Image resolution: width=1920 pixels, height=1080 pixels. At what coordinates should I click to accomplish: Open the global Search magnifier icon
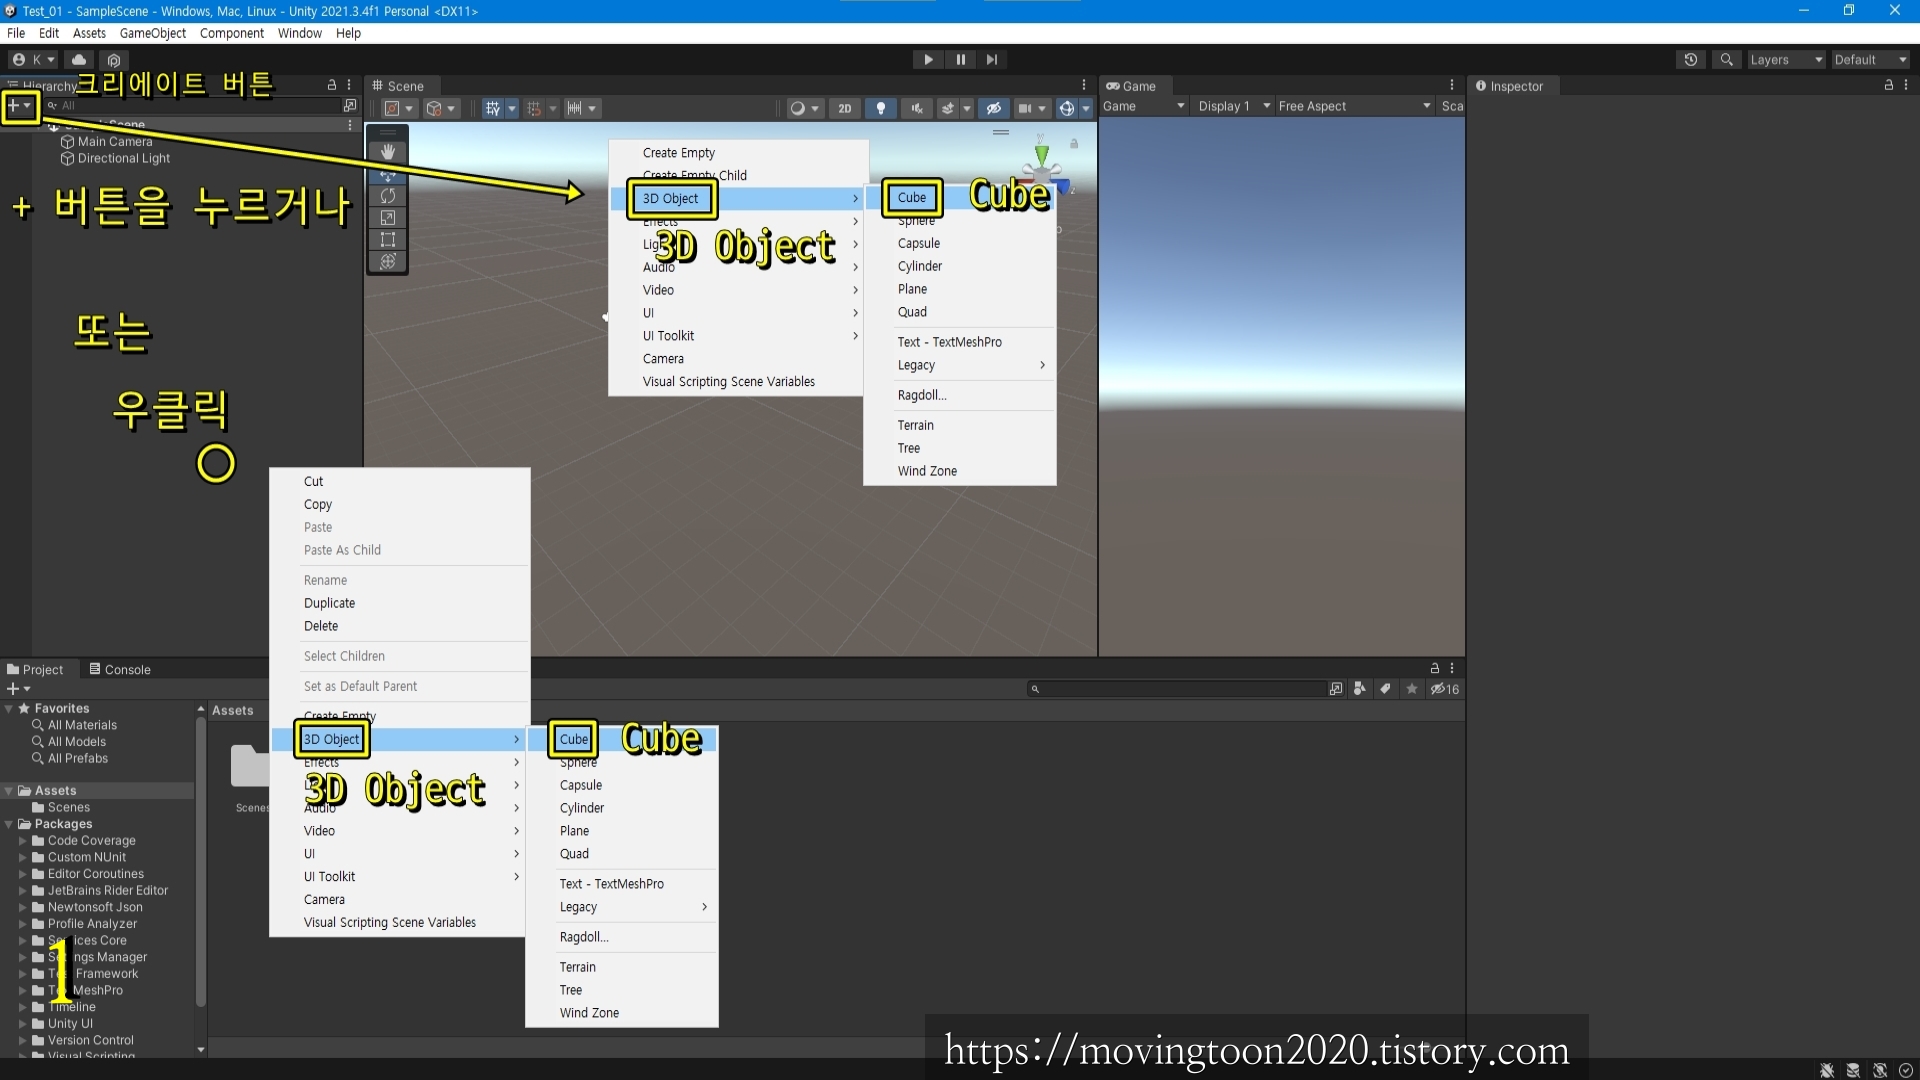click(x=1726, y=60)
